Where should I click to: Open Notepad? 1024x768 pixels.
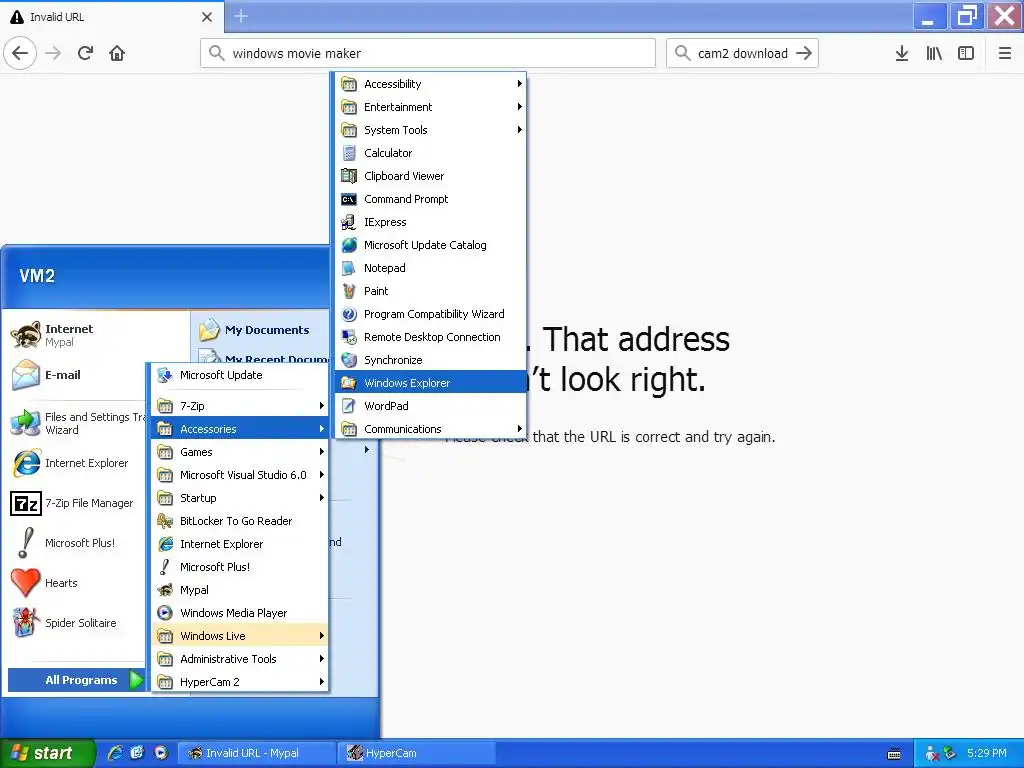point(430,268)
